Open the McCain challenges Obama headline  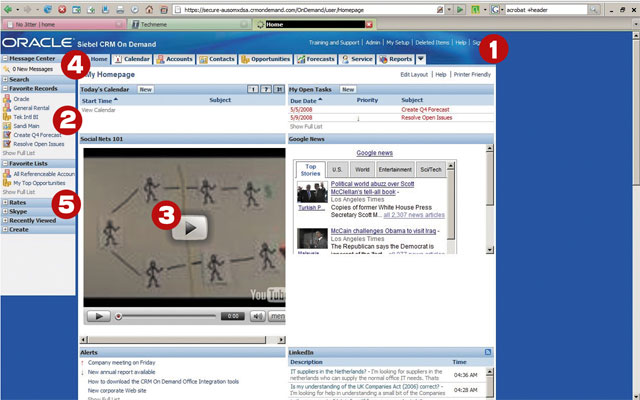coord(383,231)
